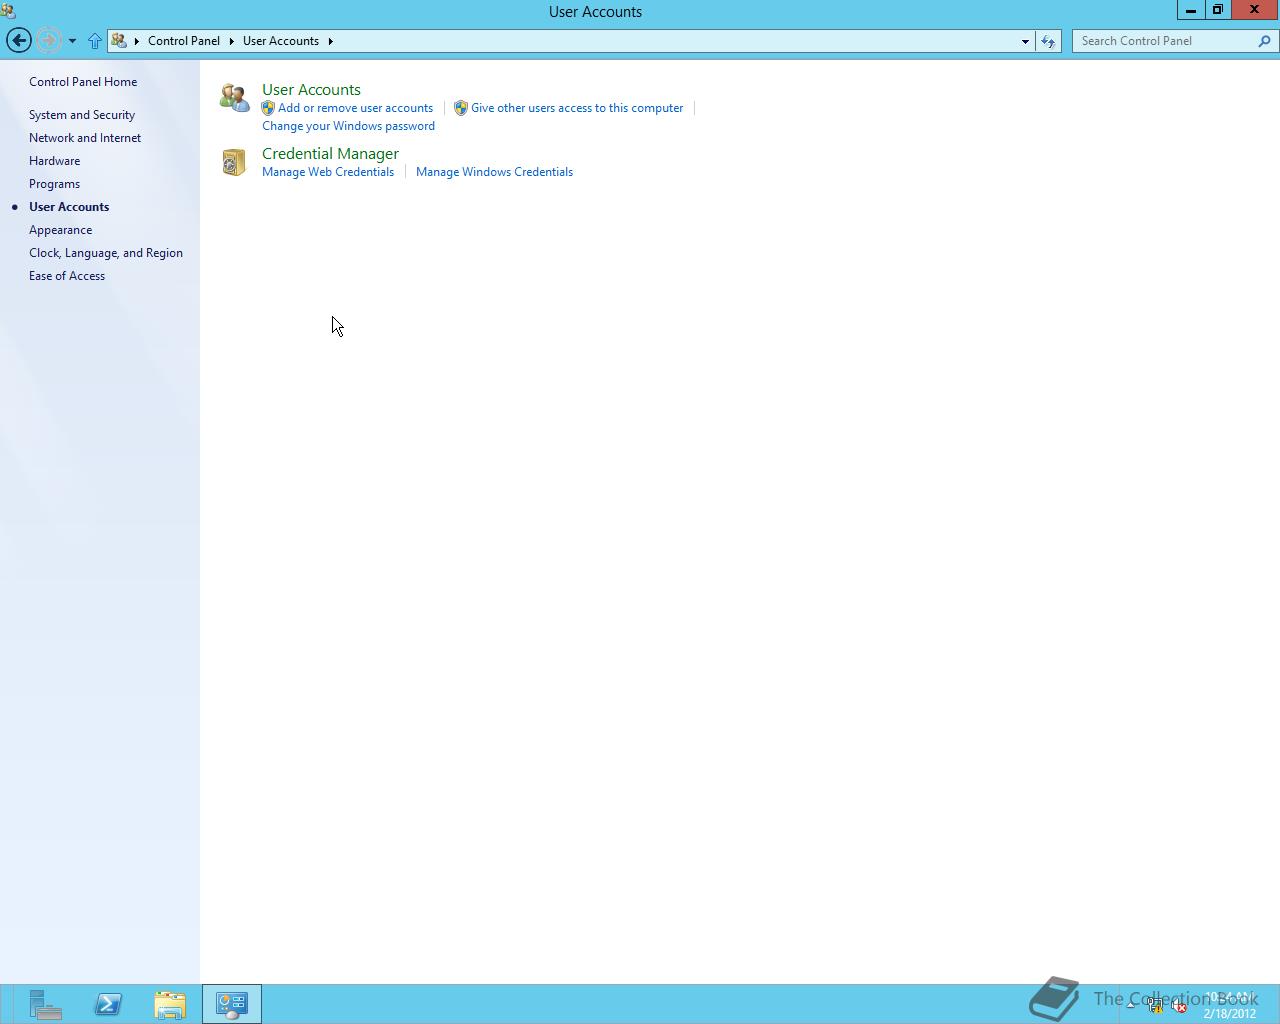Select Control Panel in the breadcrumb

point(184,41)
